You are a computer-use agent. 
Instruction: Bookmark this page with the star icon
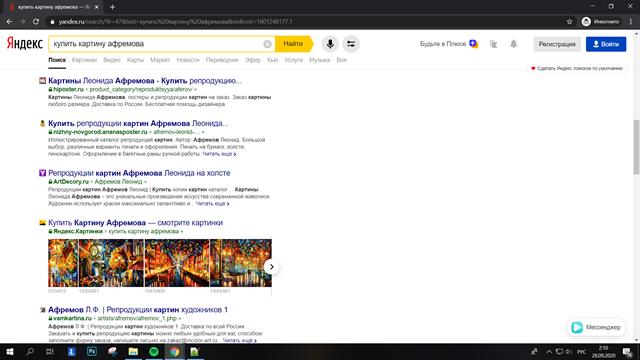tap(569, 22)
